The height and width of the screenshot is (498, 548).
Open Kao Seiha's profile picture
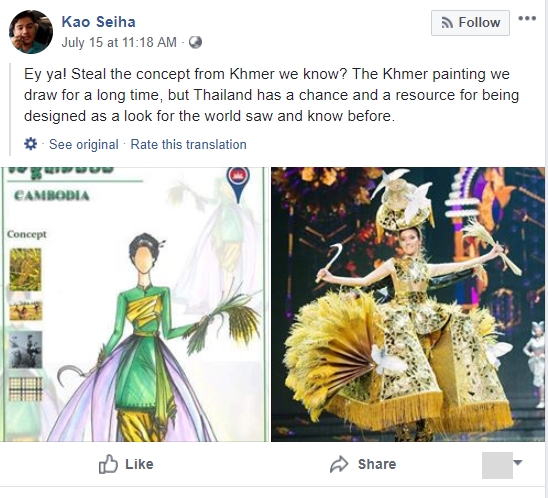[x=31, y=32]
